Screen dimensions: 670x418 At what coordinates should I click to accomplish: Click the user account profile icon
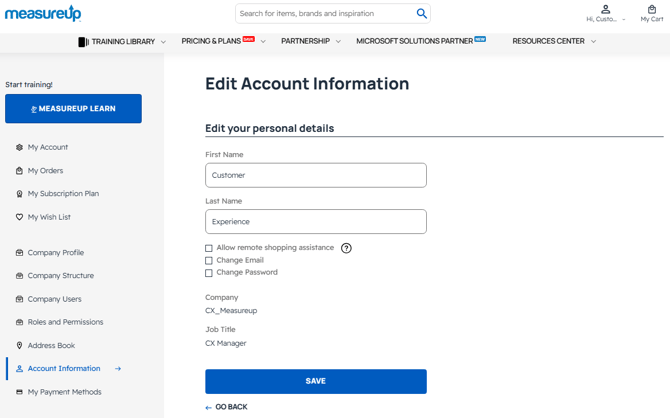pyautogui.click(x=605, y=9)
